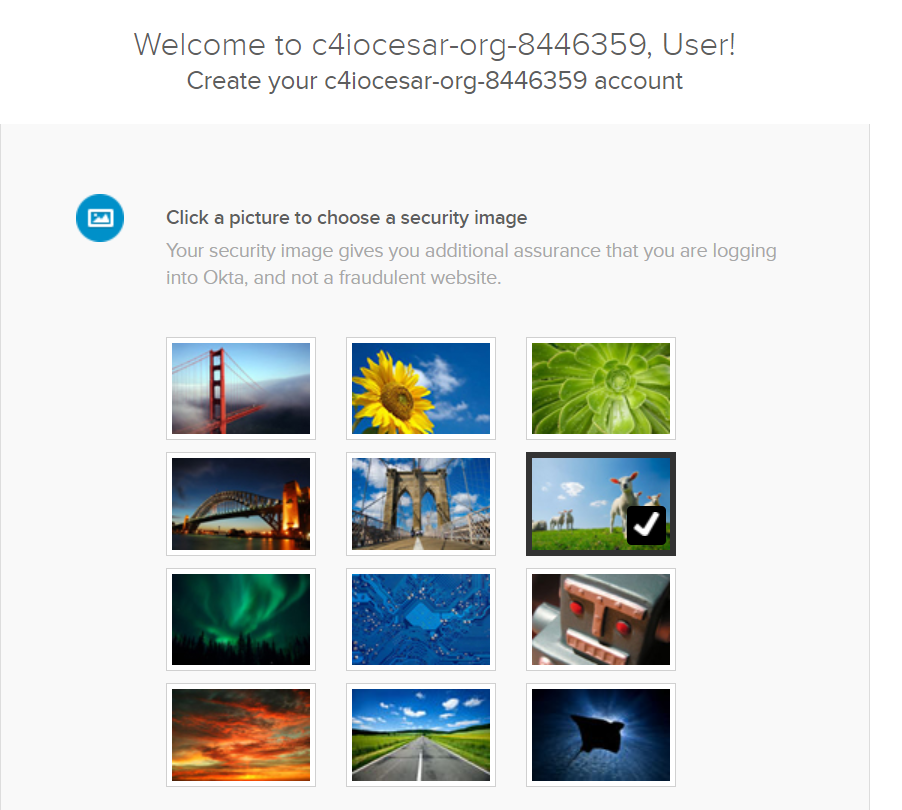Image resolution: width=902 pixels, height=810 pixels.
Task: Click the 'Your security image gives you' description
Action: [x=471, y=264]
